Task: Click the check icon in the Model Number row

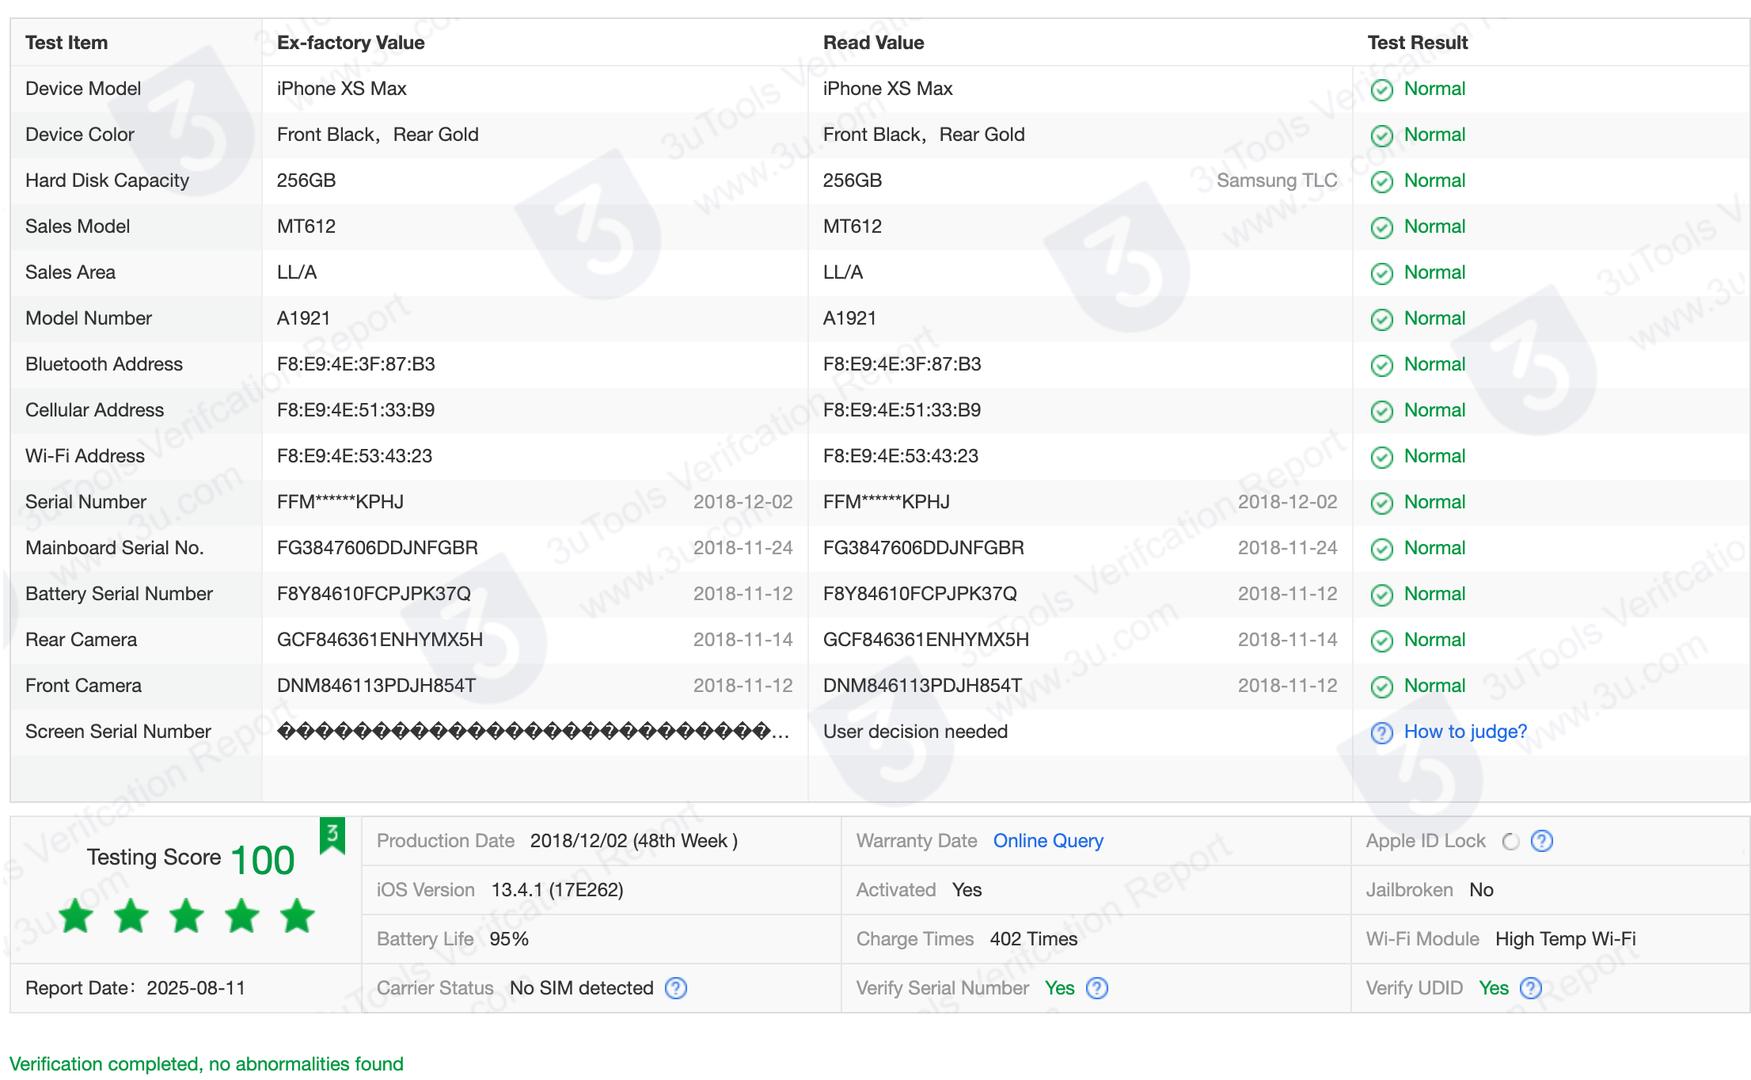Action: click(x=1381, y=320)
